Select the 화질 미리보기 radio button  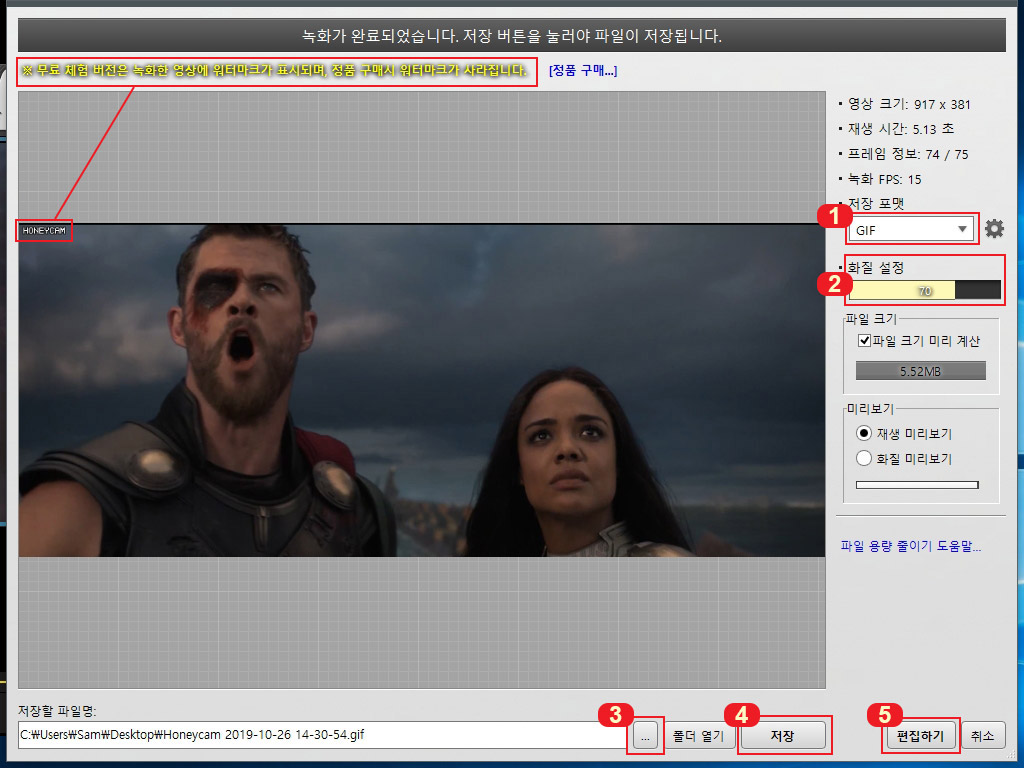coord(863,458)
